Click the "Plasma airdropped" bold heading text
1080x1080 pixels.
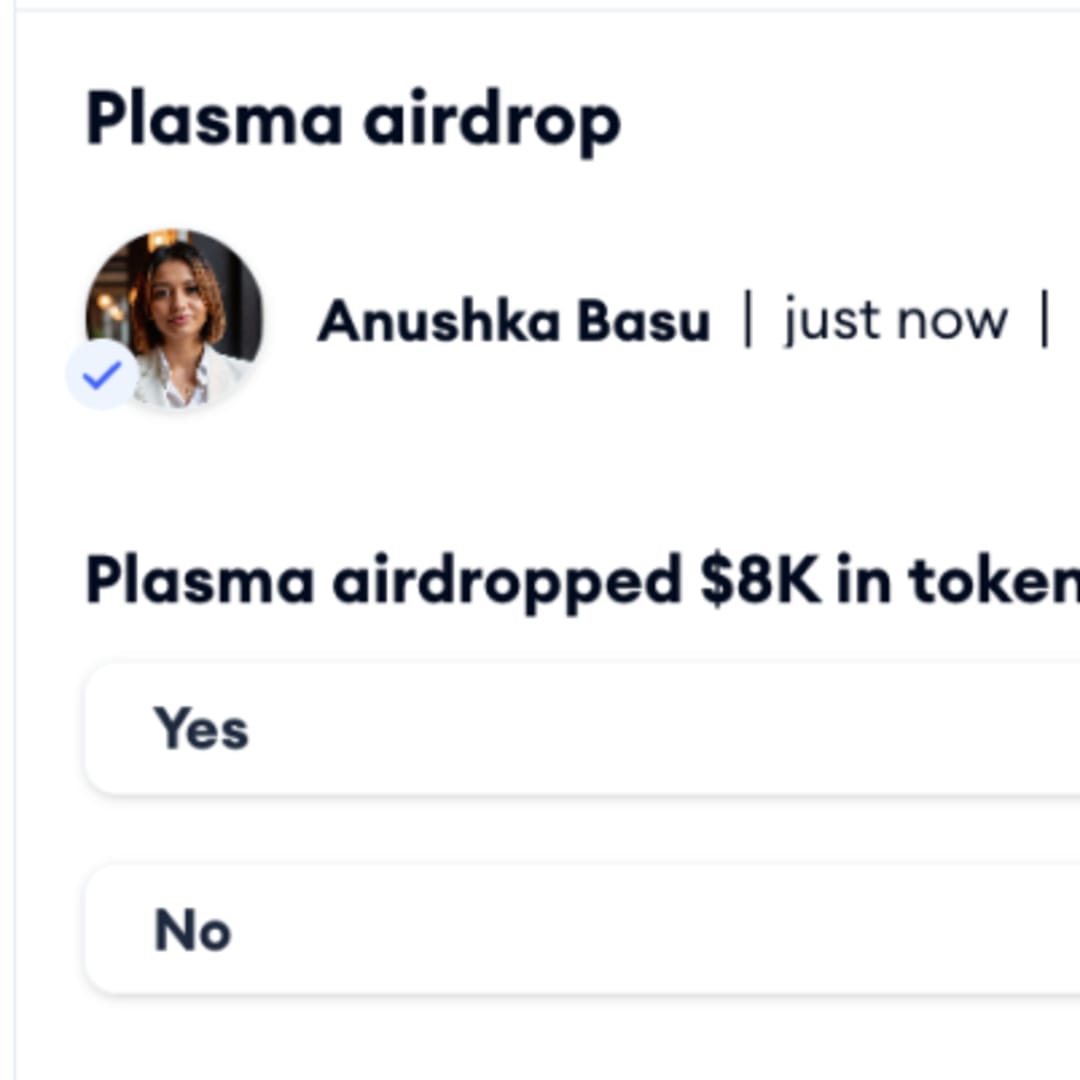click(x=383, y=582)
